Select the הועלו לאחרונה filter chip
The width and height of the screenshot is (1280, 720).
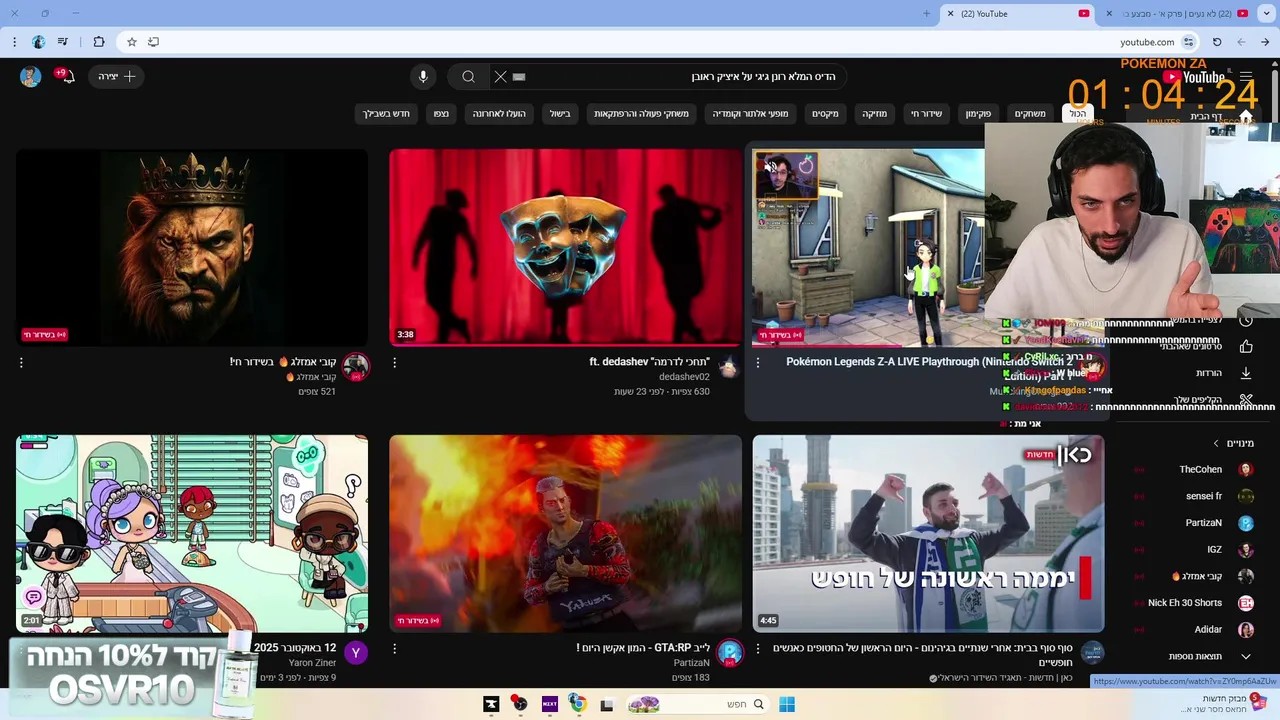point(499,114)
